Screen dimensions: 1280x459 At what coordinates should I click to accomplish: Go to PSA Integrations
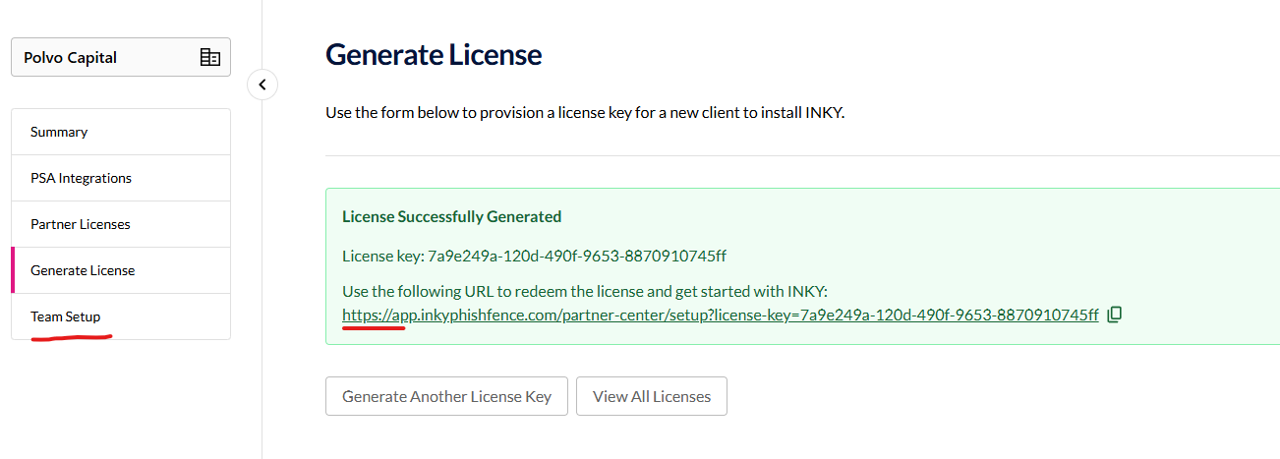[81, 178]
